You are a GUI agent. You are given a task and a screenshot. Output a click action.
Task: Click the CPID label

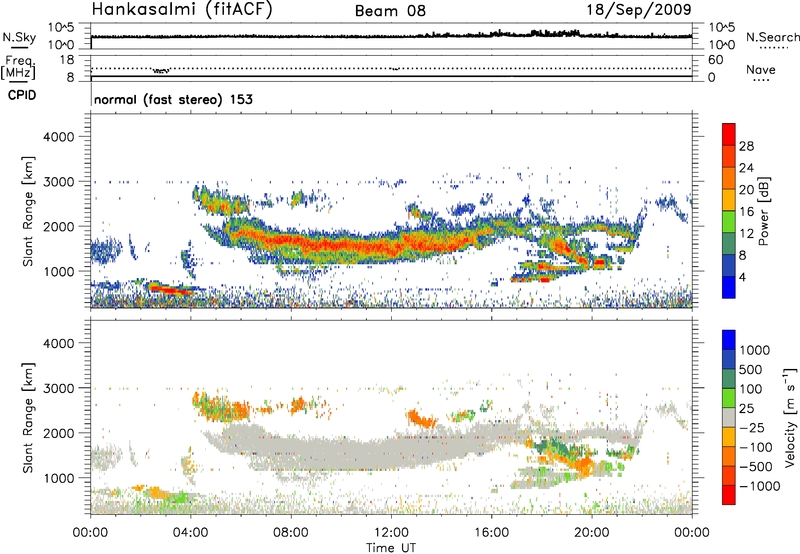[x=22, y=95]
